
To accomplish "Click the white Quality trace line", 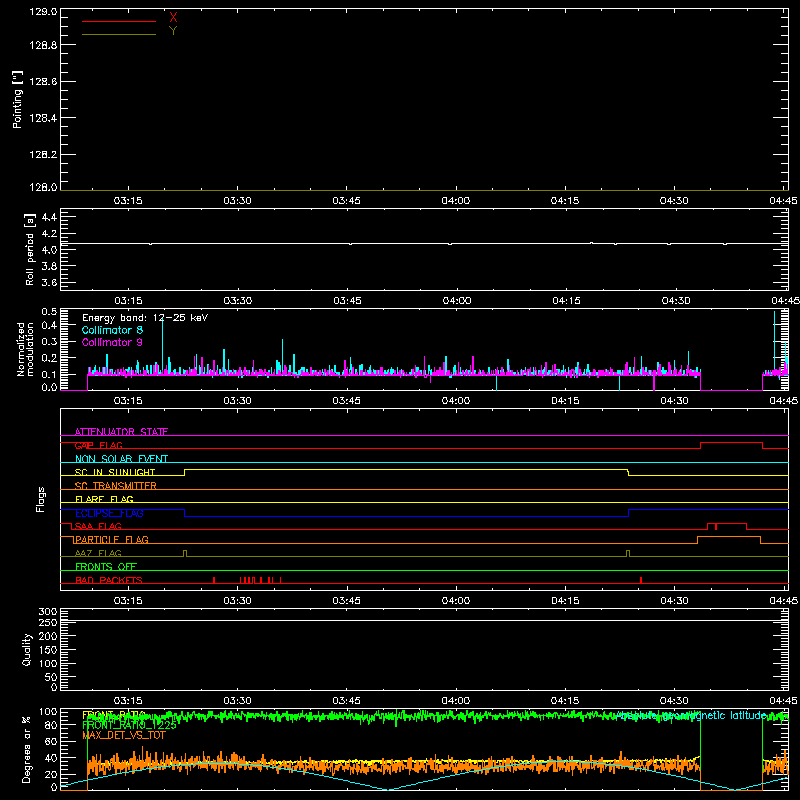I will [x=424, y=621].
